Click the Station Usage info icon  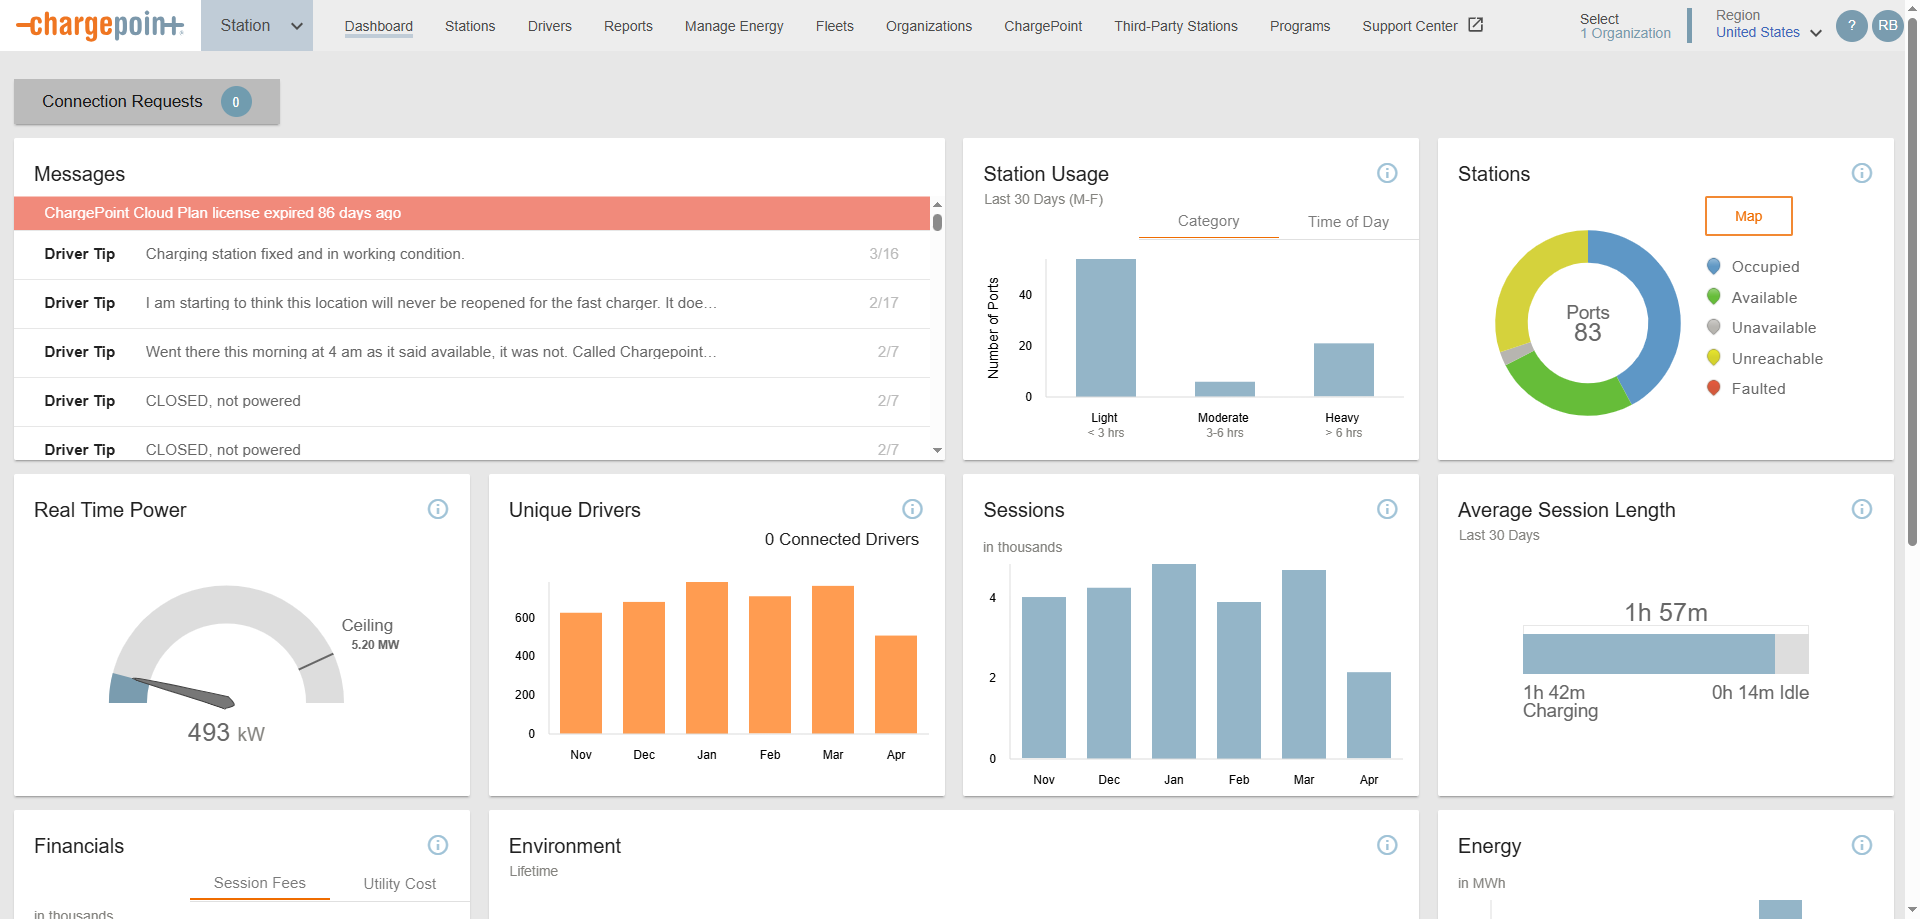click(1386, 173)
